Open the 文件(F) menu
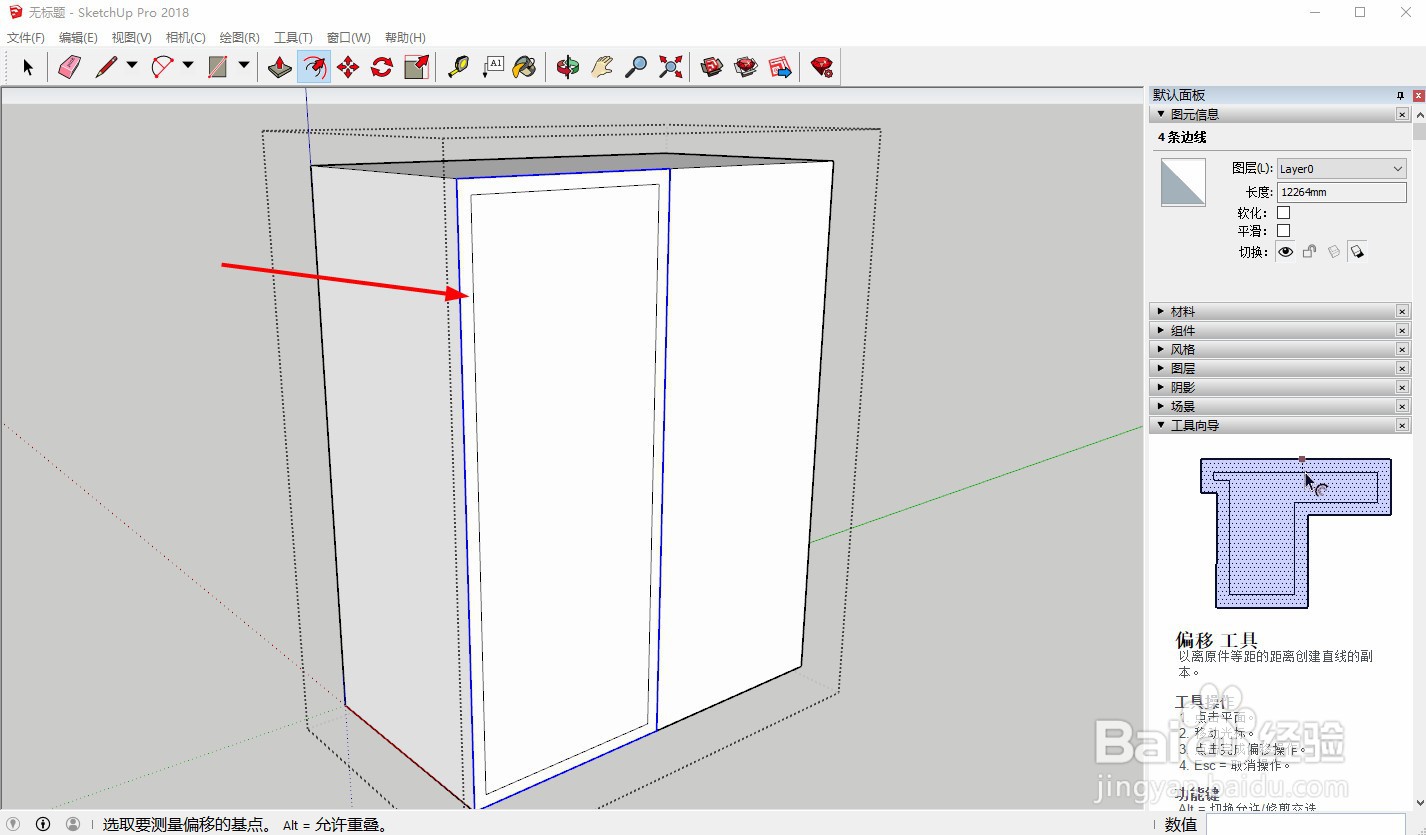Image resolution: width=1426 pixels, height=835 pixels. pos(26,38)
